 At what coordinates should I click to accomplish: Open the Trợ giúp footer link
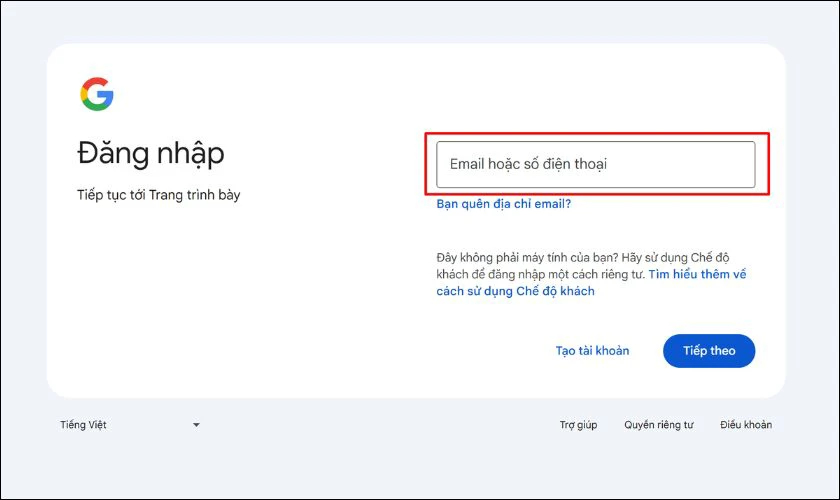click(579, 425)
